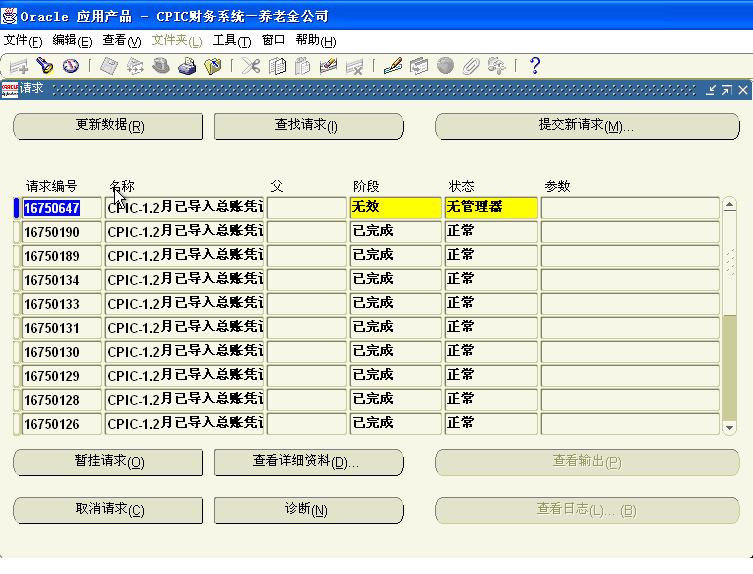Click the 查找请求(I) button

[x=308, y=126]
